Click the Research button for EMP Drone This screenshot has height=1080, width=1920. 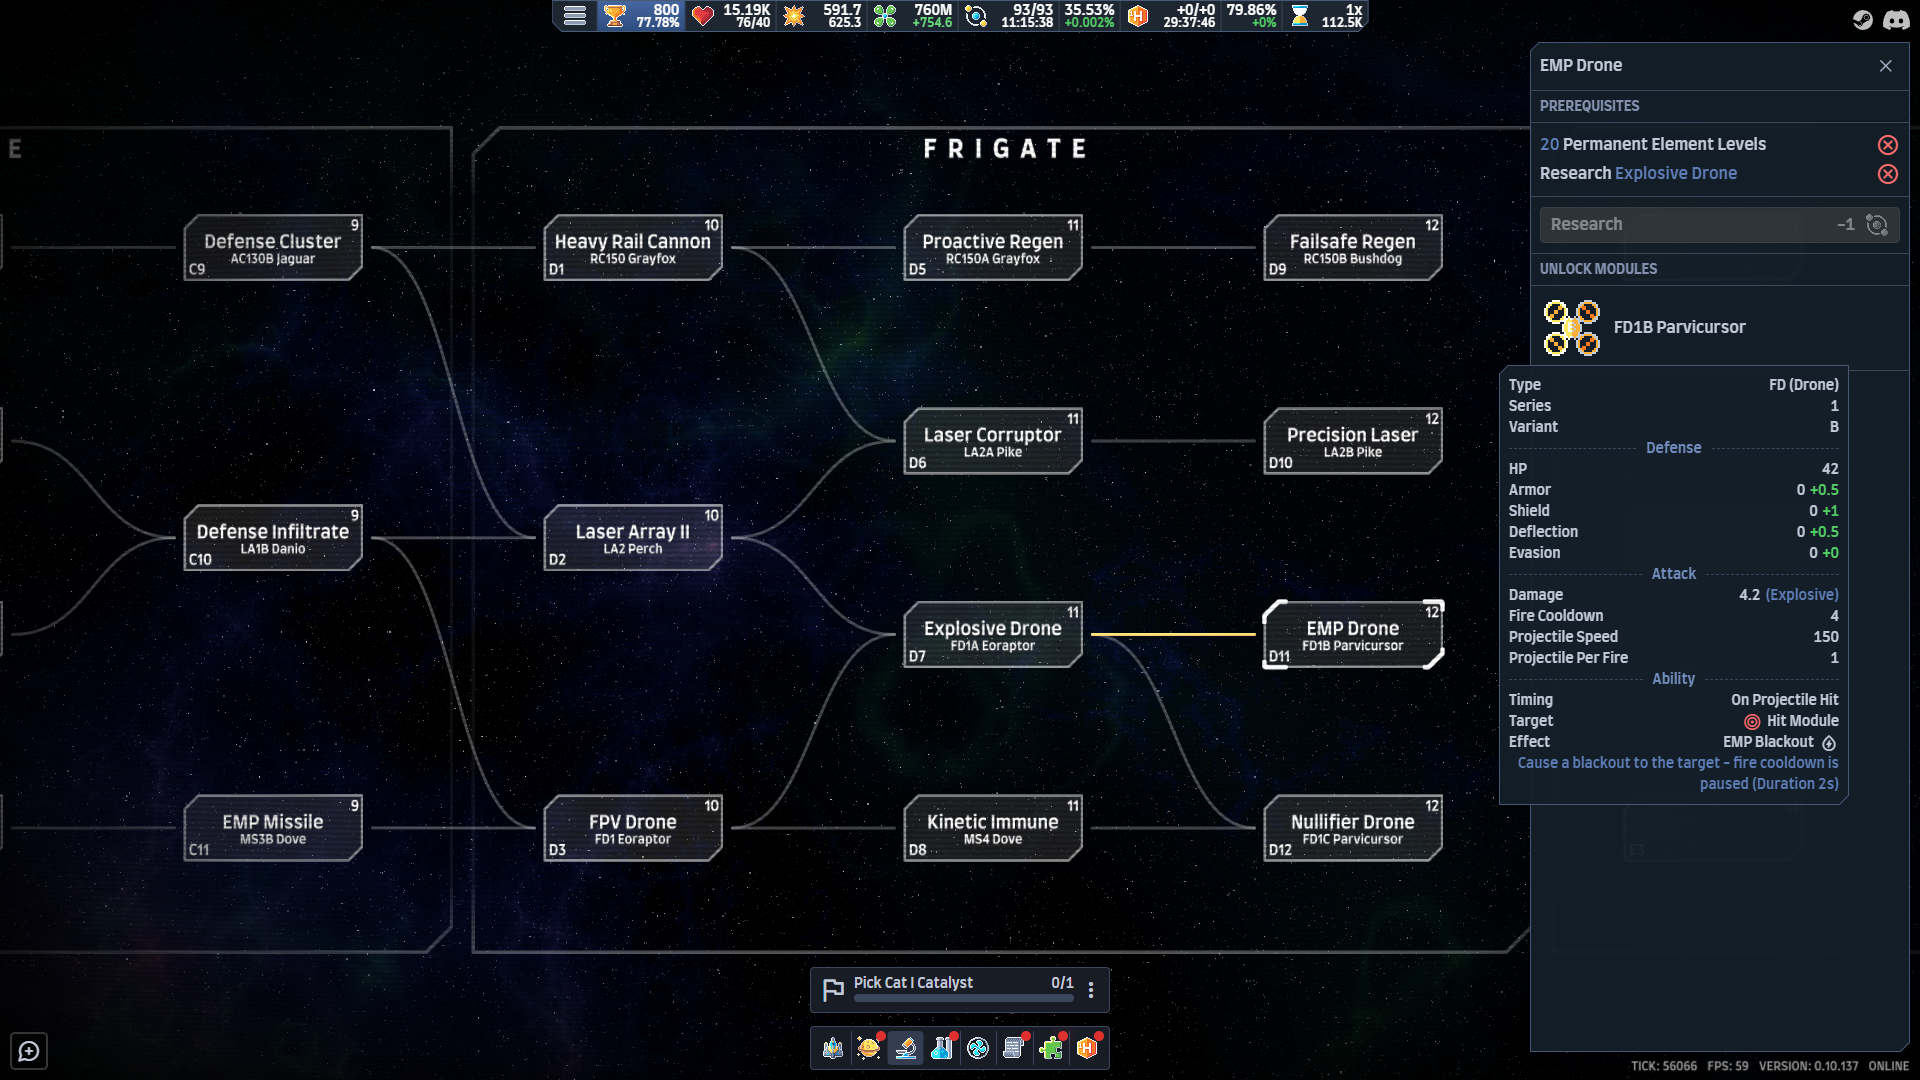point(1719,224)
